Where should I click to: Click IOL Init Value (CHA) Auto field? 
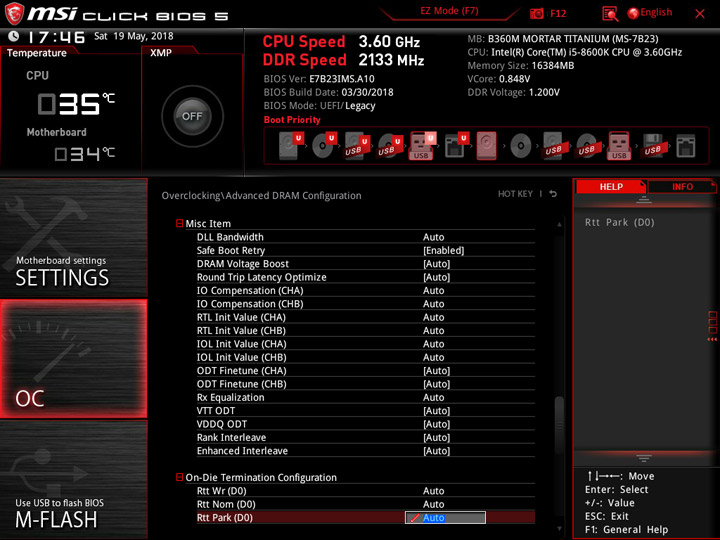pos(433,344)
